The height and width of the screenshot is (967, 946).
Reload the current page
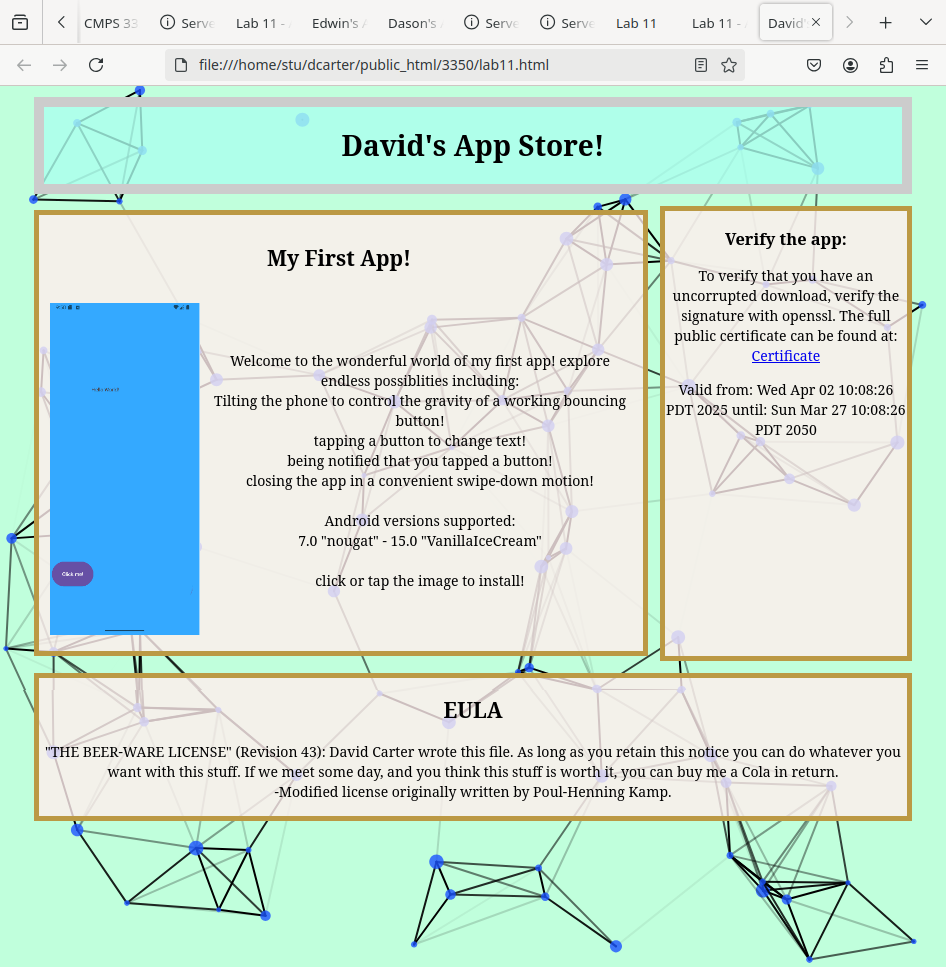point(96,65)
